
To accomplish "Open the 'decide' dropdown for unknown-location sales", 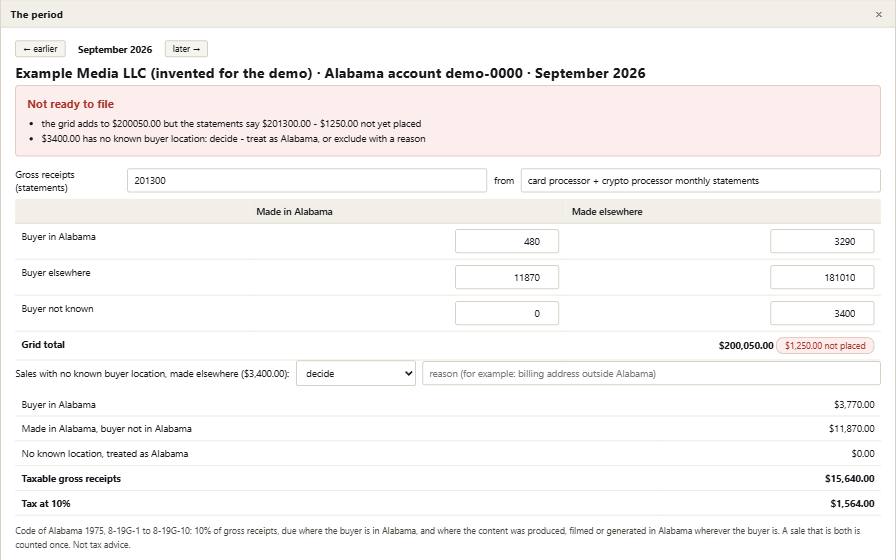I will [356, 374].
